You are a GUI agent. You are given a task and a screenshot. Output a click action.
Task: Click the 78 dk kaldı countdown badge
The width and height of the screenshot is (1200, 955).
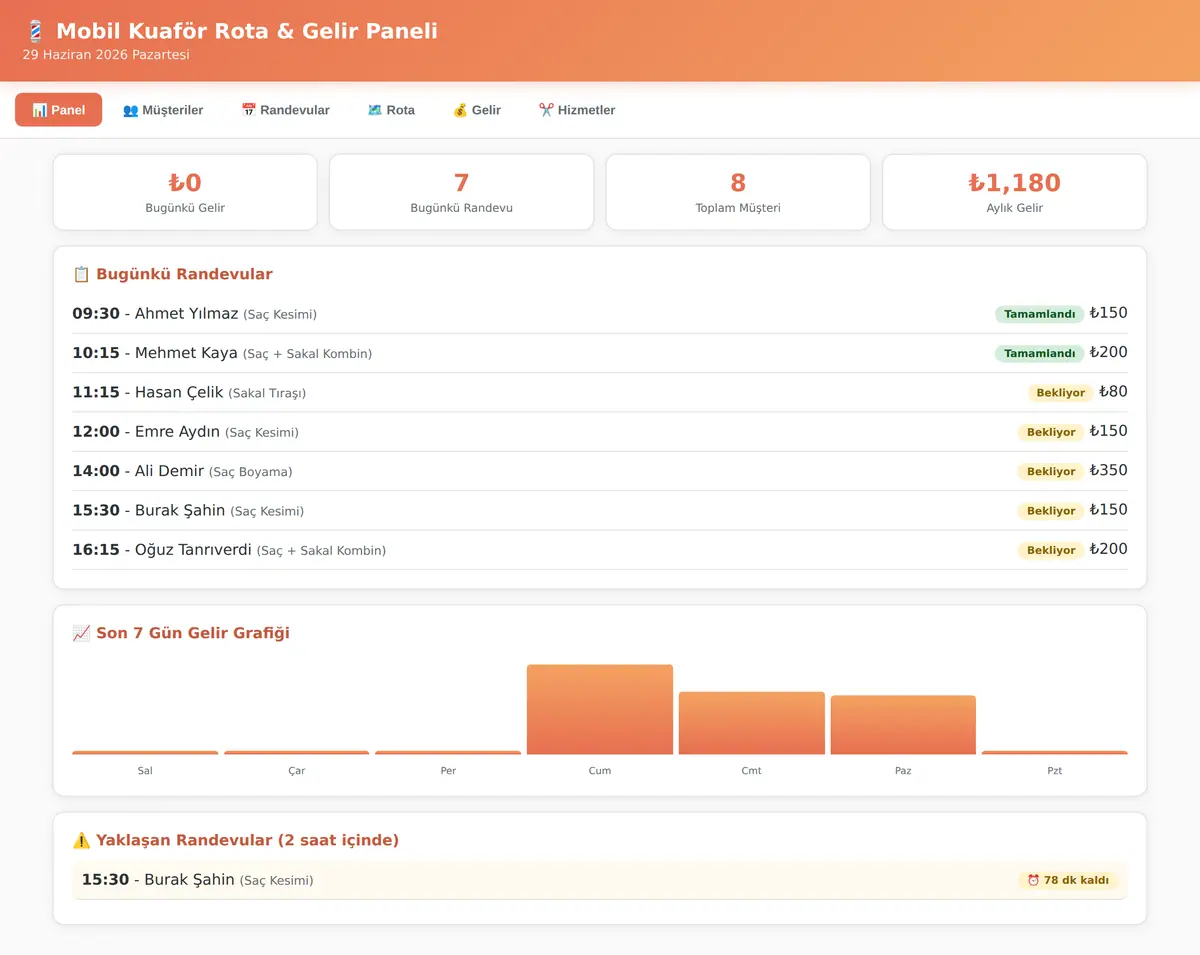[1068, 880]
